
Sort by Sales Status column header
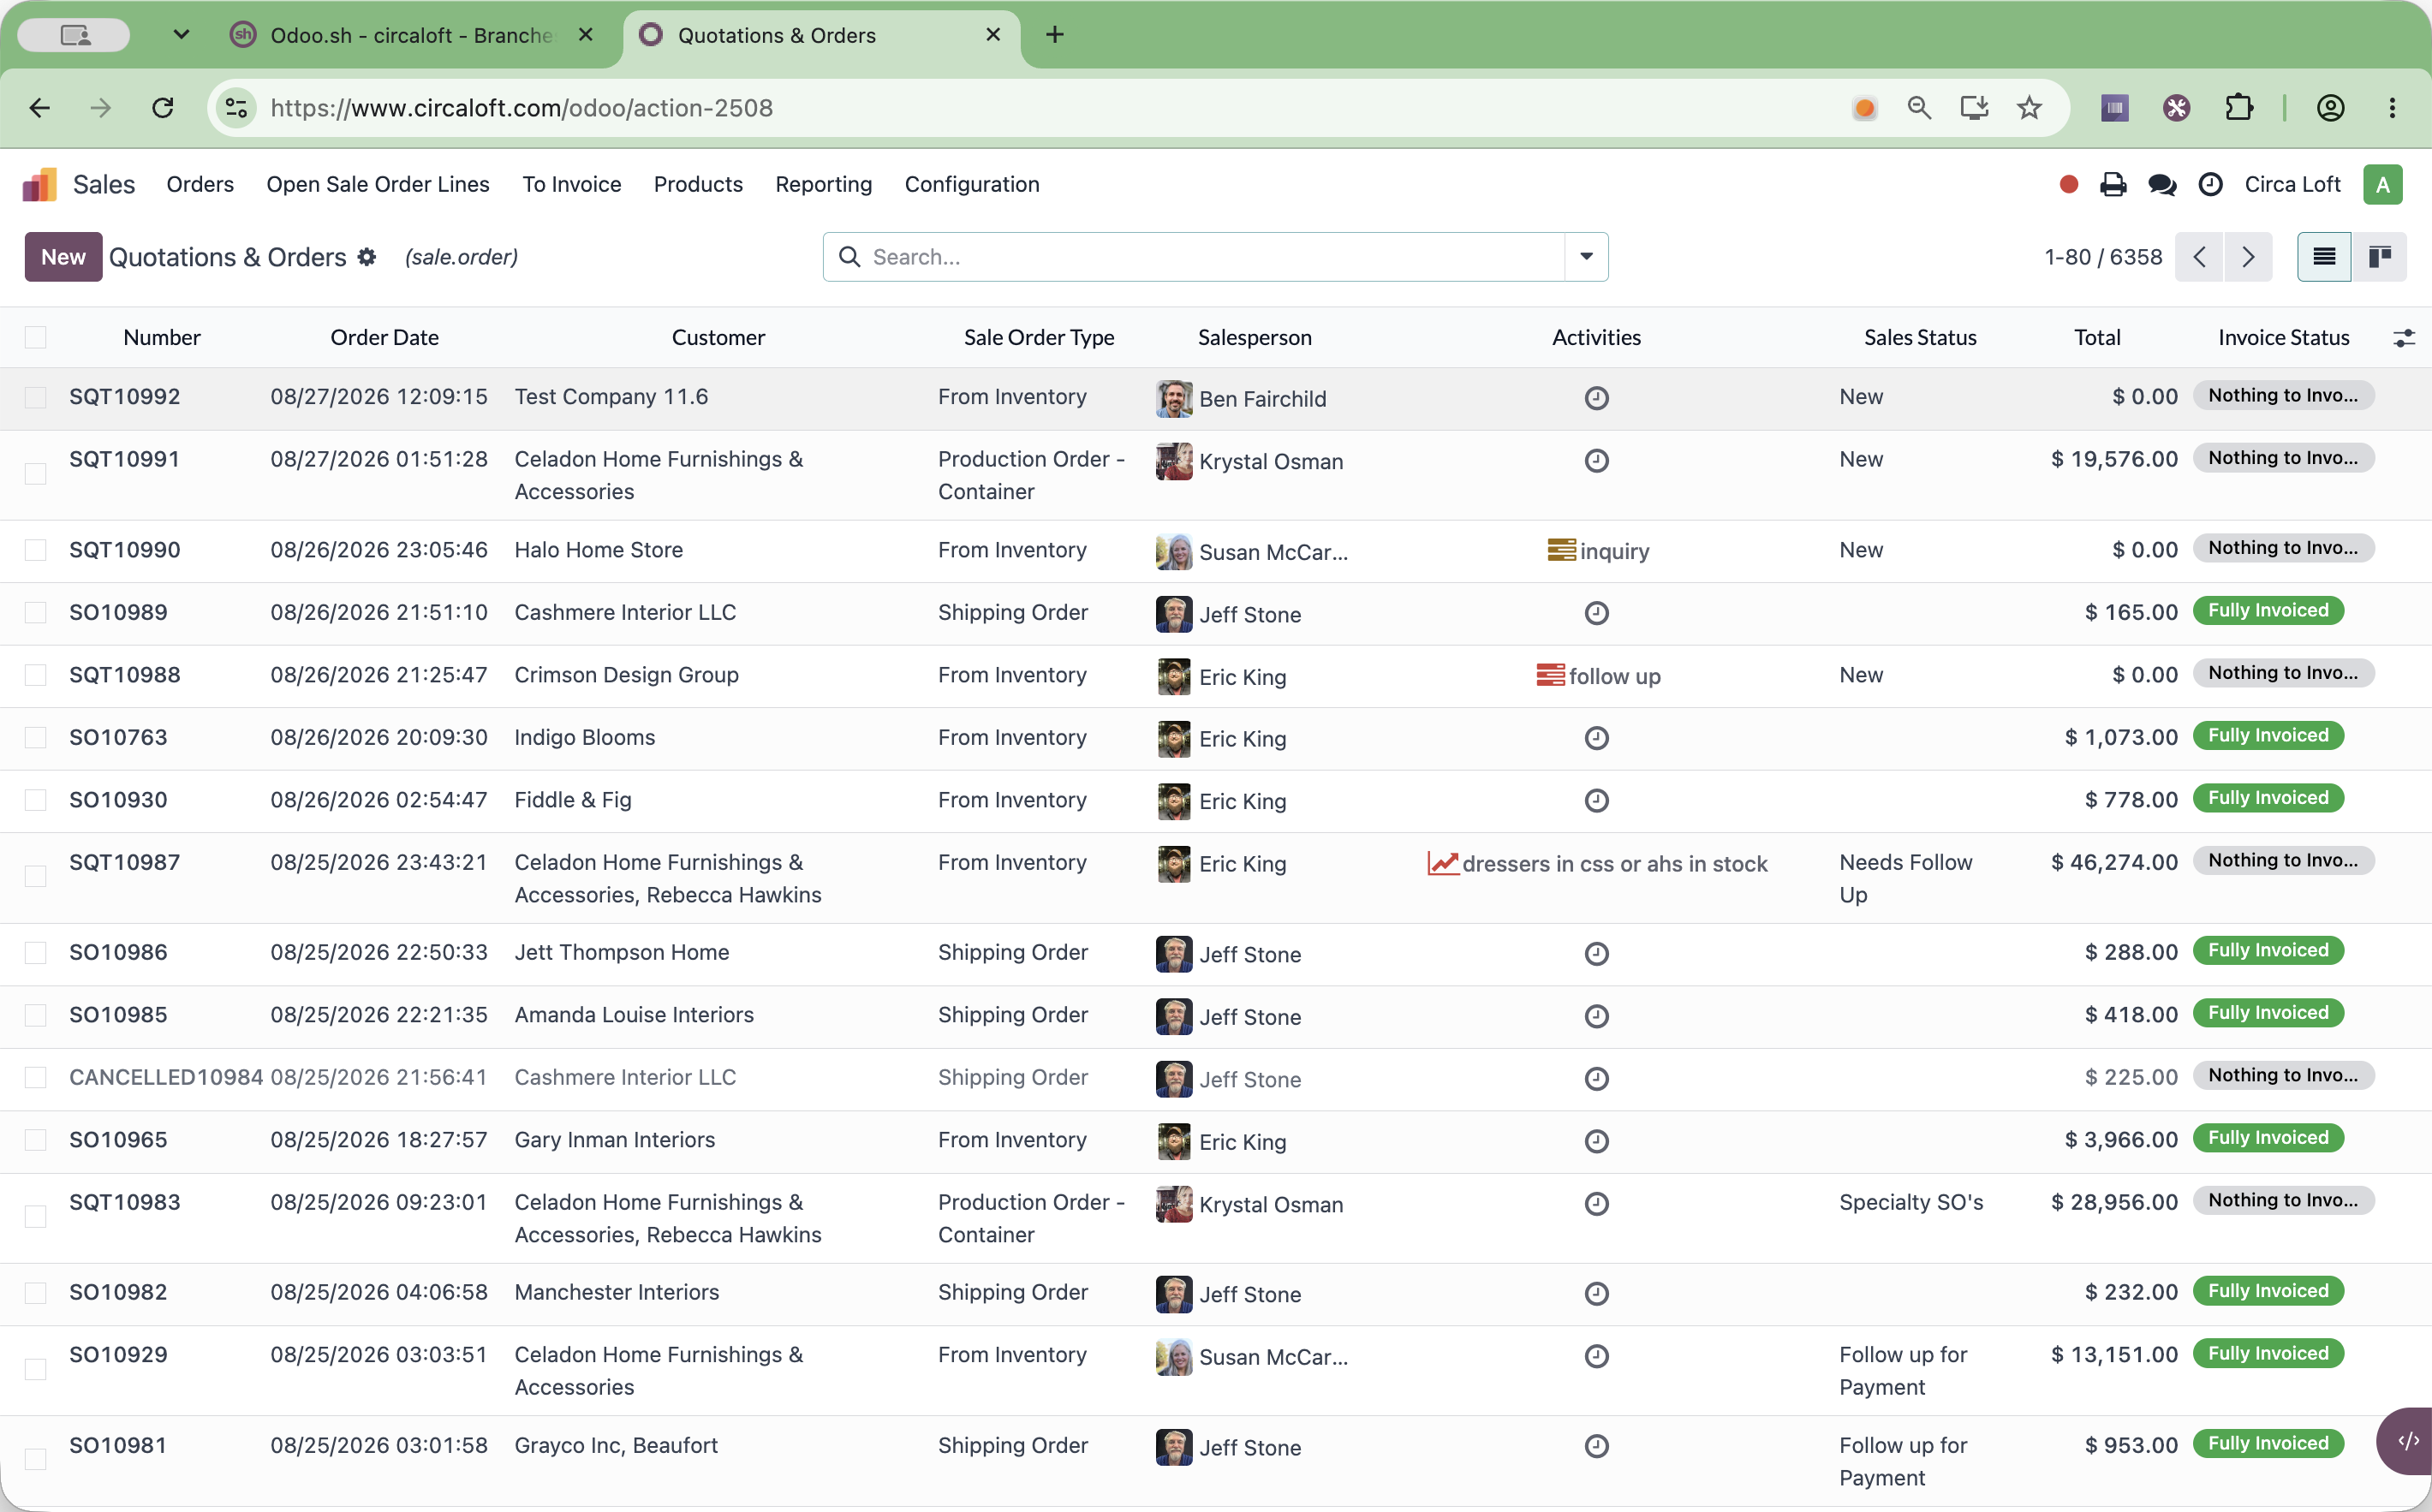tap(1920, 338)
